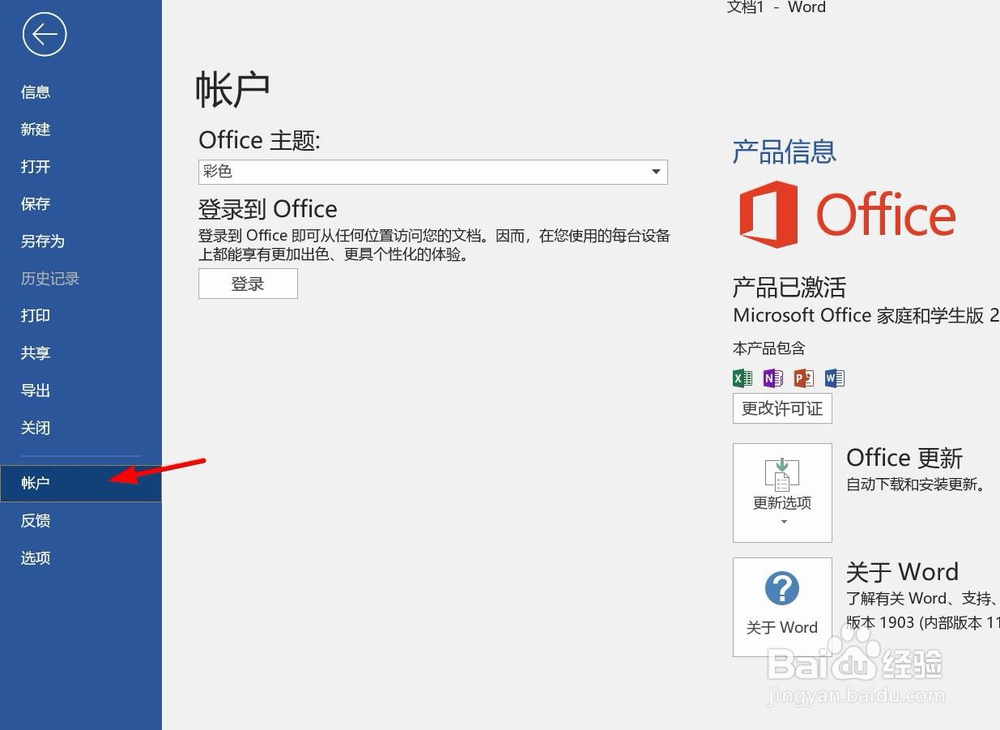Screen dimensions: 1000x730
Task: Open the Office 主题 dropdown showing 彩色
Action: 433,172
